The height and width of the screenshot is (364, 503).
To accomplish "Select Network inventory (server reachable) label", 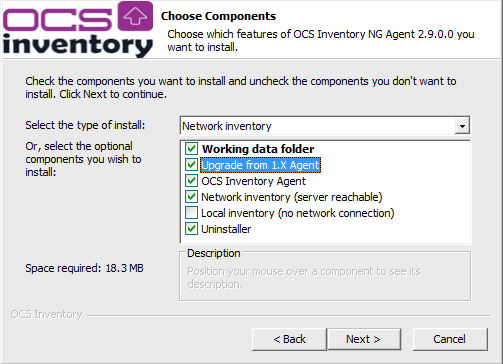I will click(292, 197).
